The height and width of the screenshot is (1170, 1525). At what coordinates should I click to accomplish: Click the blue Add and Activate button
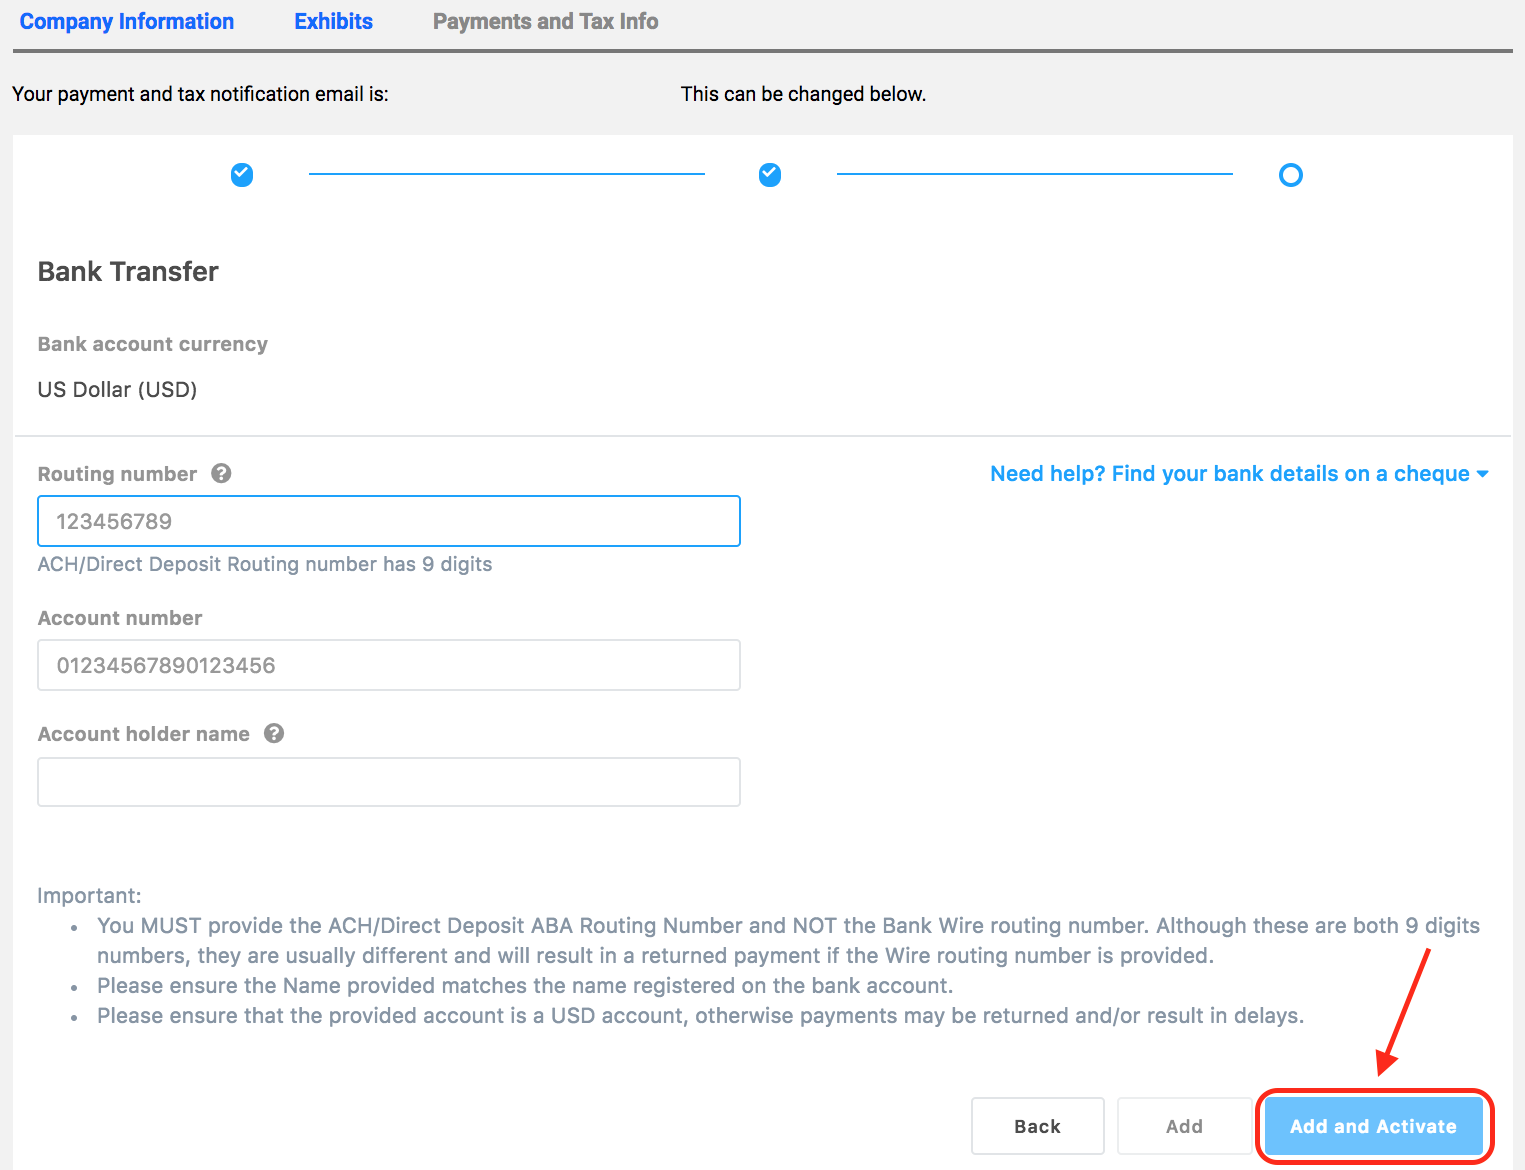1373,1126
